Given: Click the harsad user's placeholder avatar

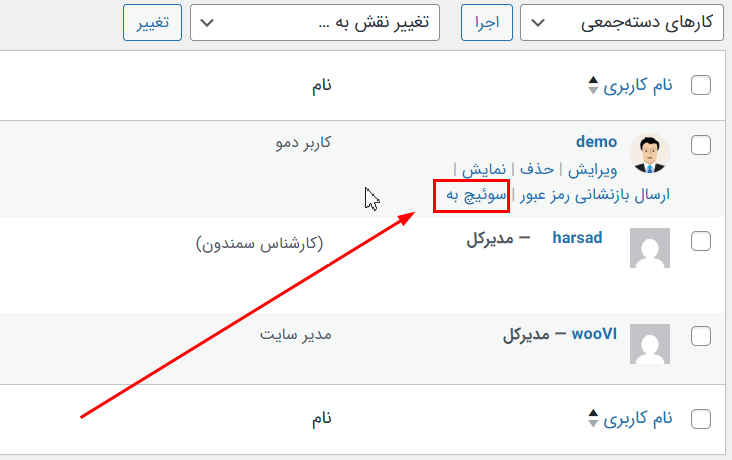Looking at the screenshot, I should (x=650, y=248).
